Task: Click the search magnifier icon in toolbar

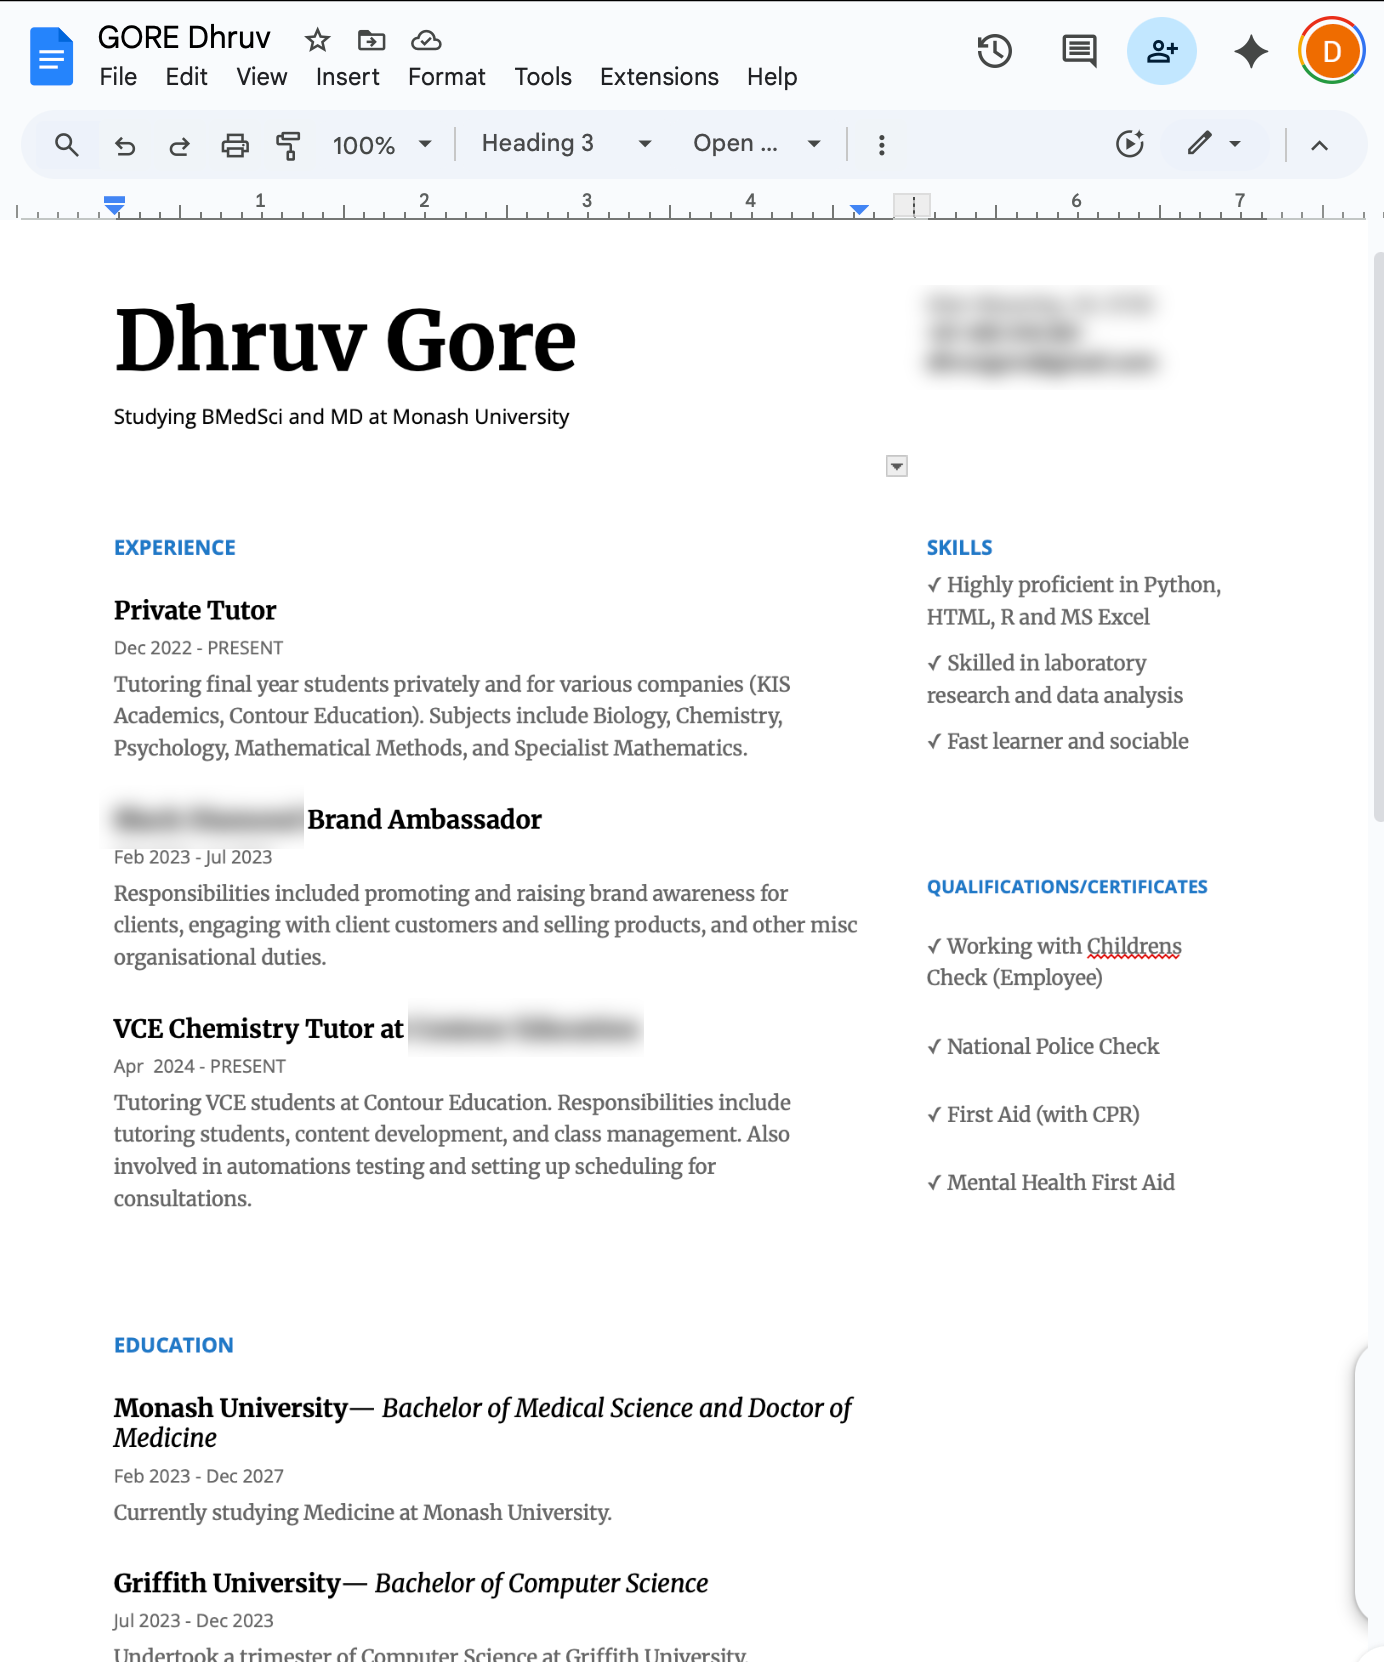Action: pyautogui.click(x=67, y=145)
